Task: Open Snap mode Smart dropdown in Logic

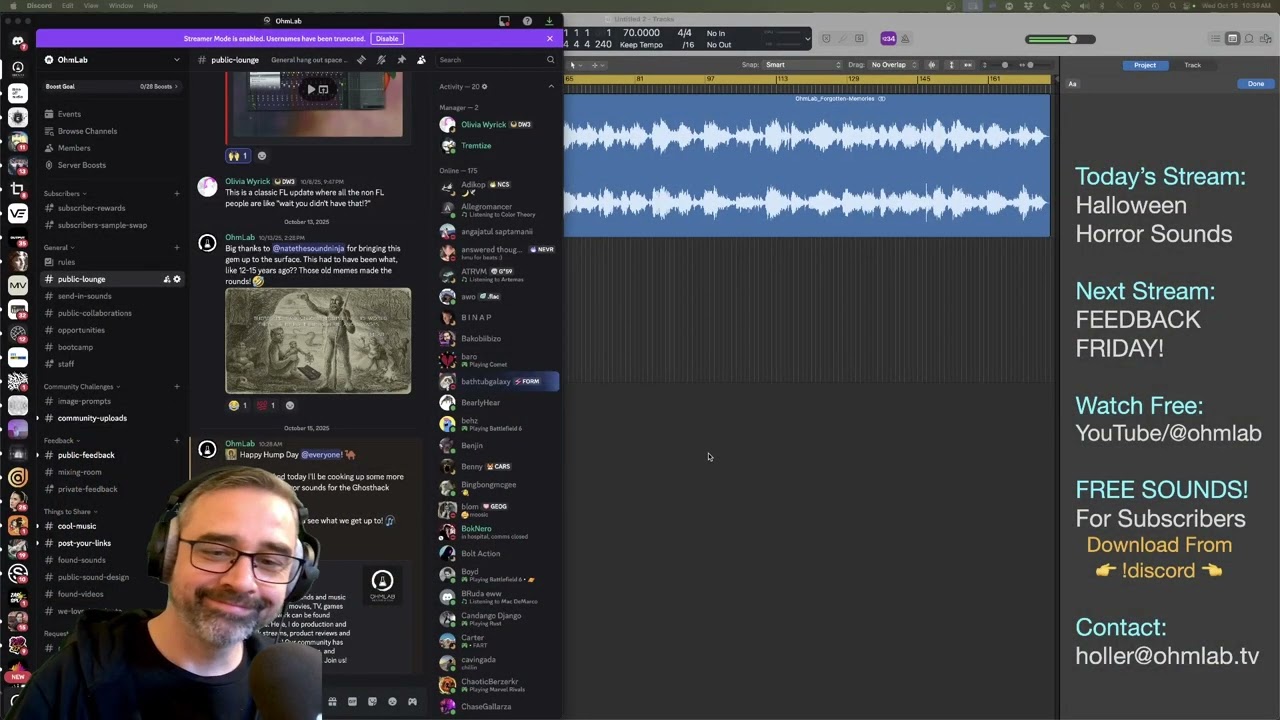Action: point(802,65)
